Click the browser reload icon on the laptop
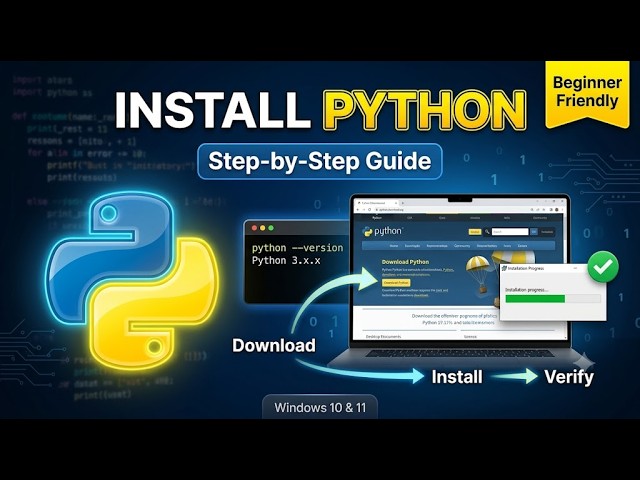Image resolution: width=640 pixels, height=480 pixels. tap(370, 210)
